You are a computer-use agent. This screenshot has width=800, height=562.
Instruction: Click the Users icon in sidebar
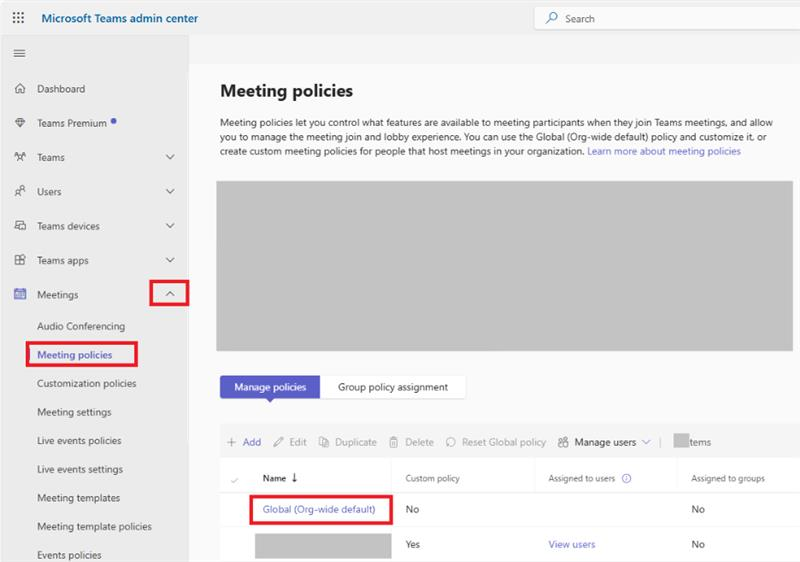pyautogui.click(x=20, y=191)
